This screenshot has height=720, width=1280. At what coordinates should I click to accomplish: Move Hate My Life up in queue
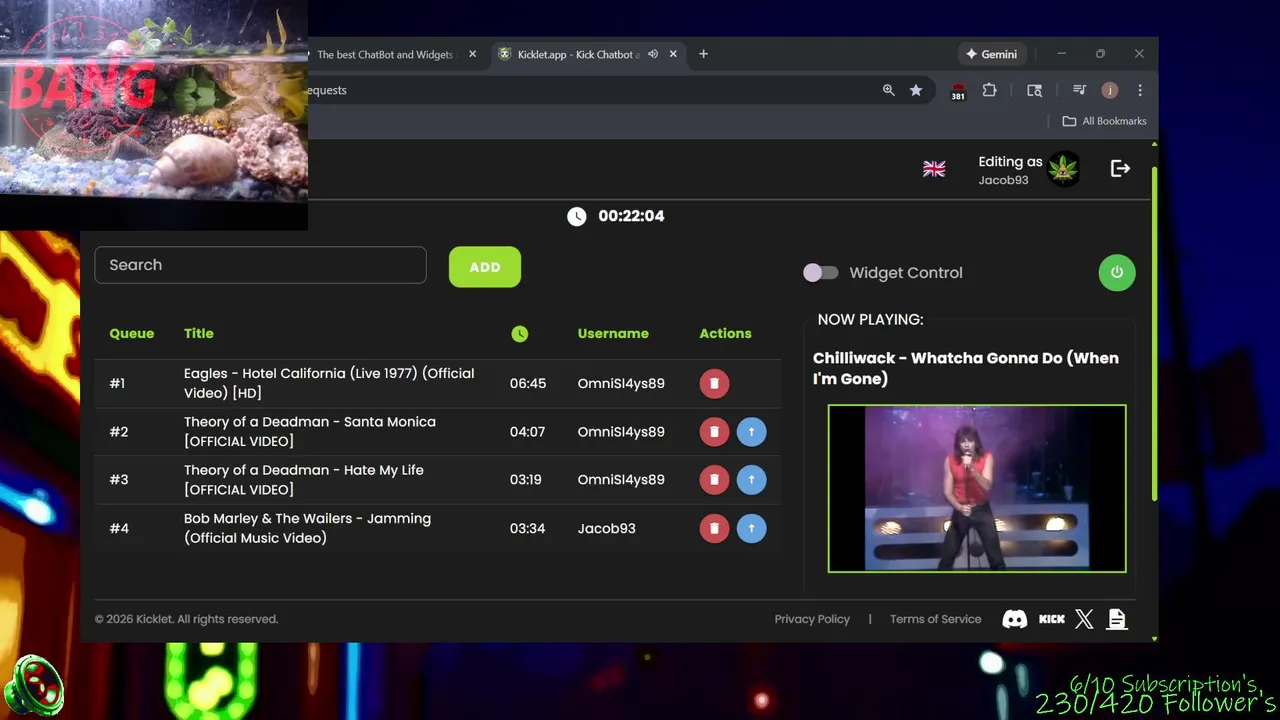pyautogui.click(x=751, y=480)
